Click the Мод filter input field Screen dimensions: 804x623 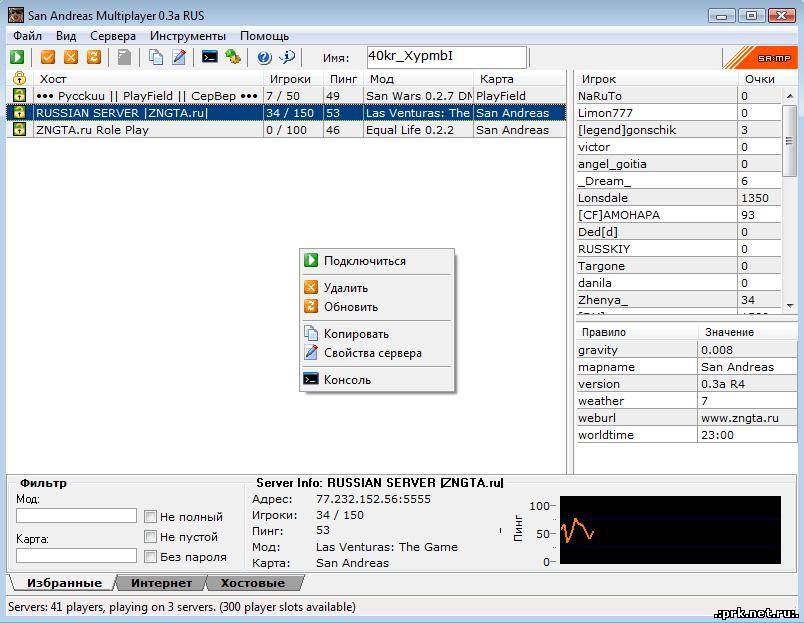coord(76,515)
